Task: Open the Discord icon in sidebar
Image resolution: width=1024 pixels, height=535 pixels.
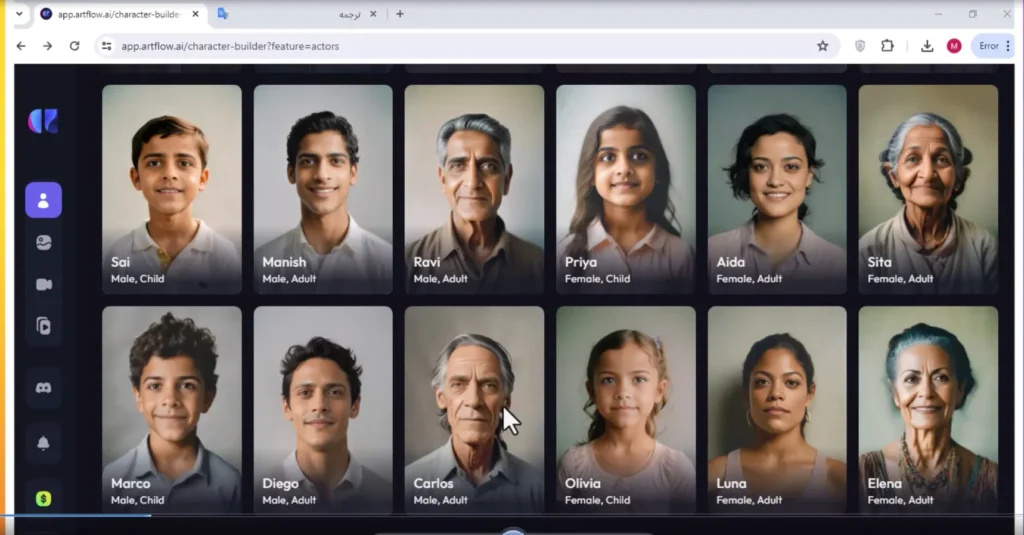Action: point(44,388)
